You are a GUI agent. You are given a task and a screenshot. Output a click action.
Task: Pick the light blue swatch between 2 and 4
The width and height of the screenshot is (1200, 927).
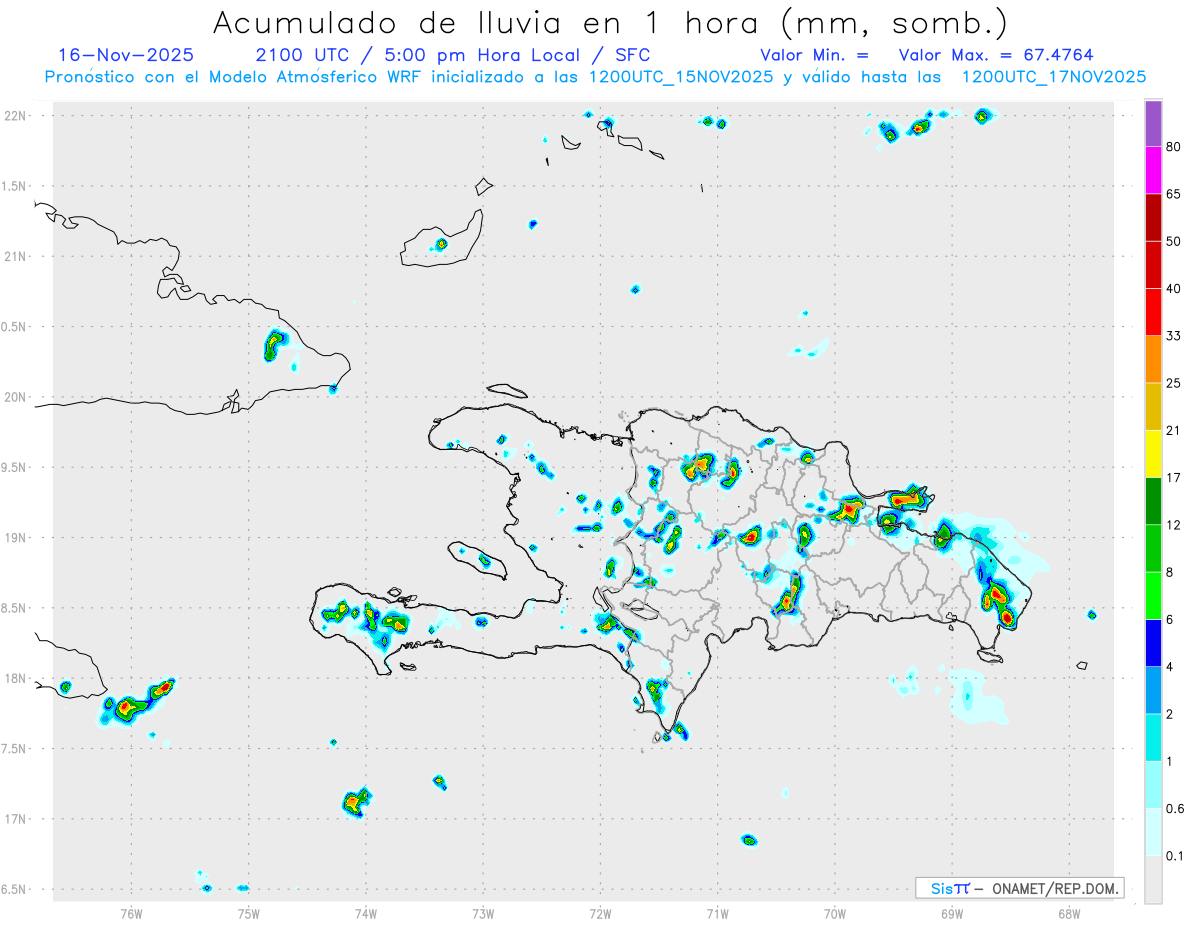coord(1153,689)
